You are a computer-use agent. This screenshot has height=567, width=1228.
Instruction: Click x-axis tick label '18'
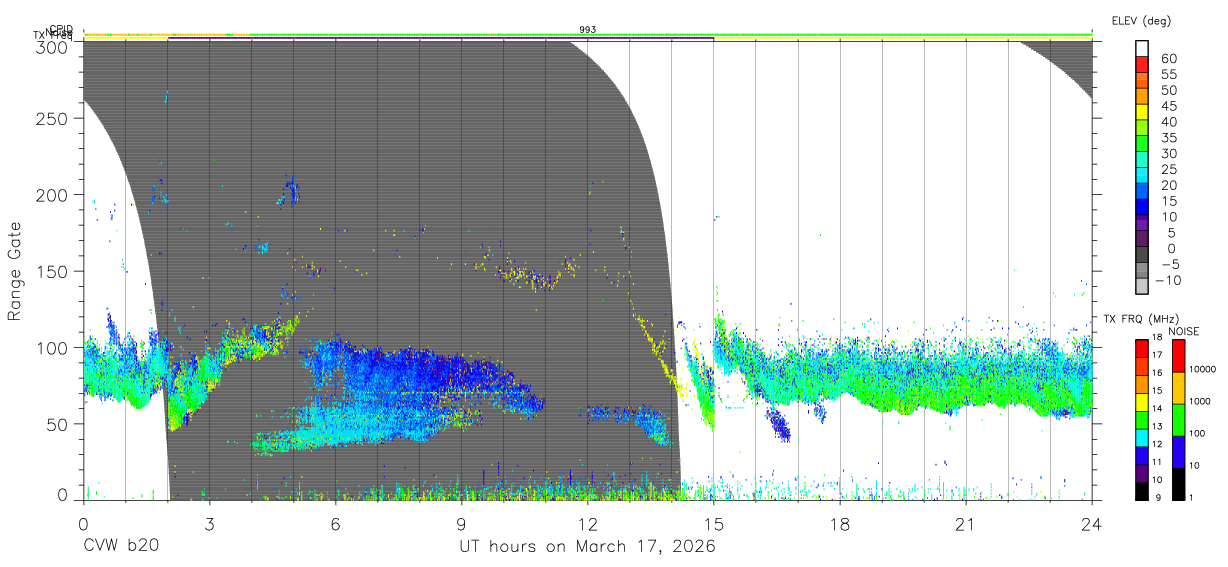[x=840, y=524]
